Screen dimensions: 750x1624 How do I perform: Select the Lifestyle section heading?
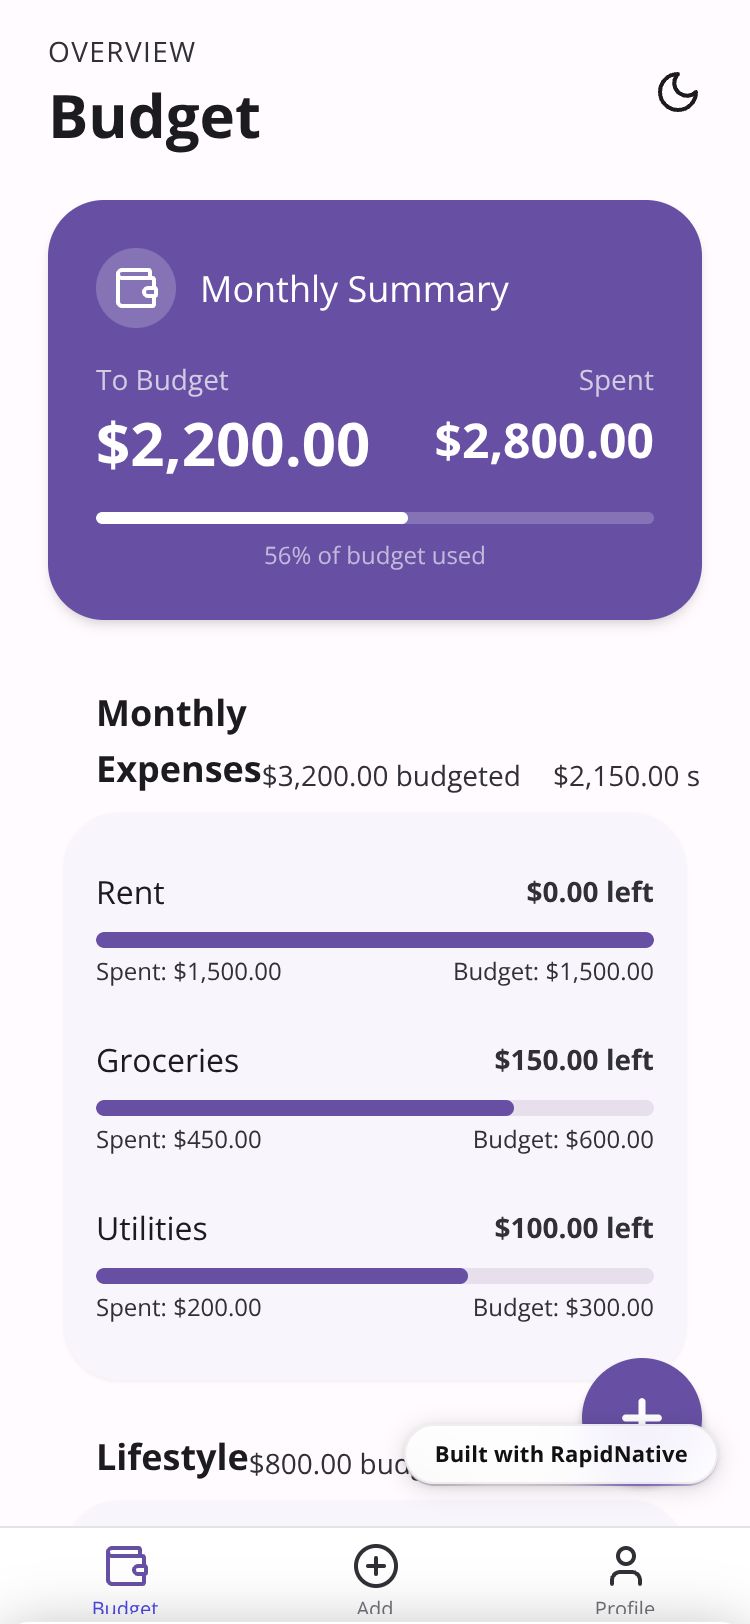(x=172, y=1457)
